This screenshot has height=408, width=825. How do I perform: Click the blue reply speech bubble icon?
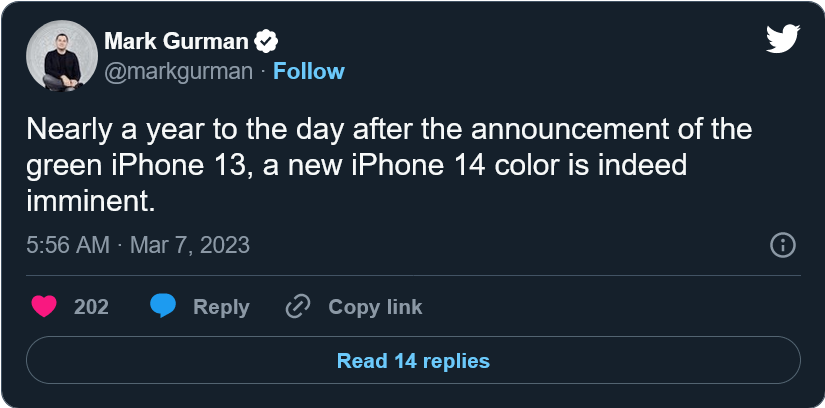[163, 306]
